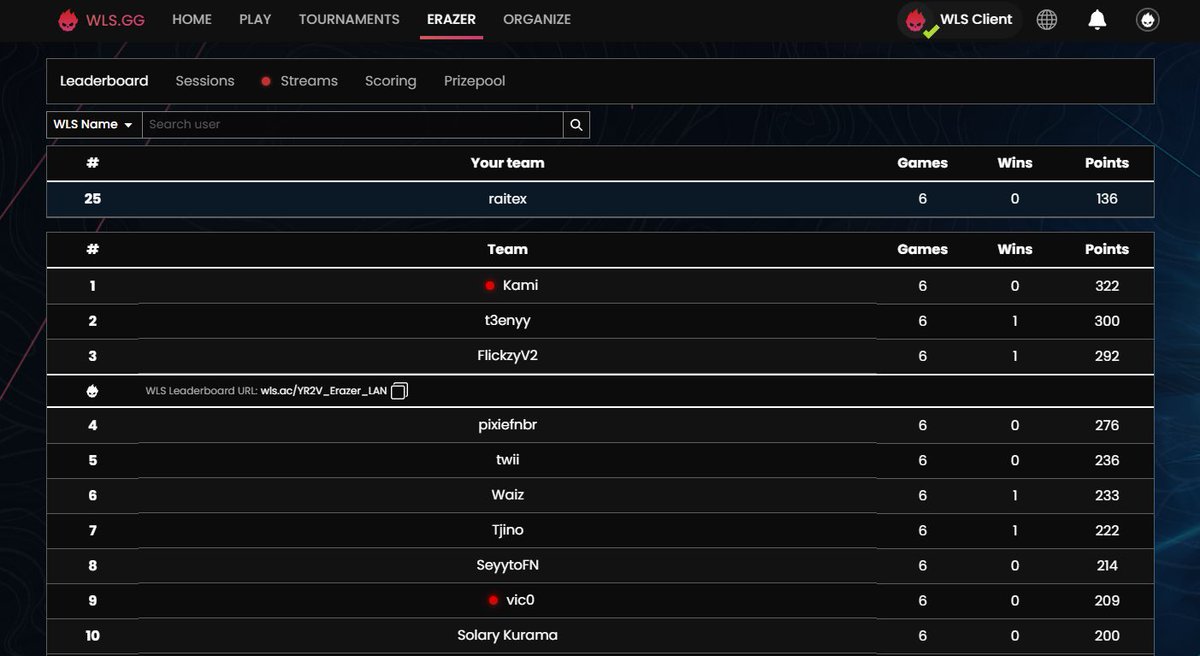Click red live dot next to Kami
Screen dimensions: 1200x656
(x=490, y=286)
